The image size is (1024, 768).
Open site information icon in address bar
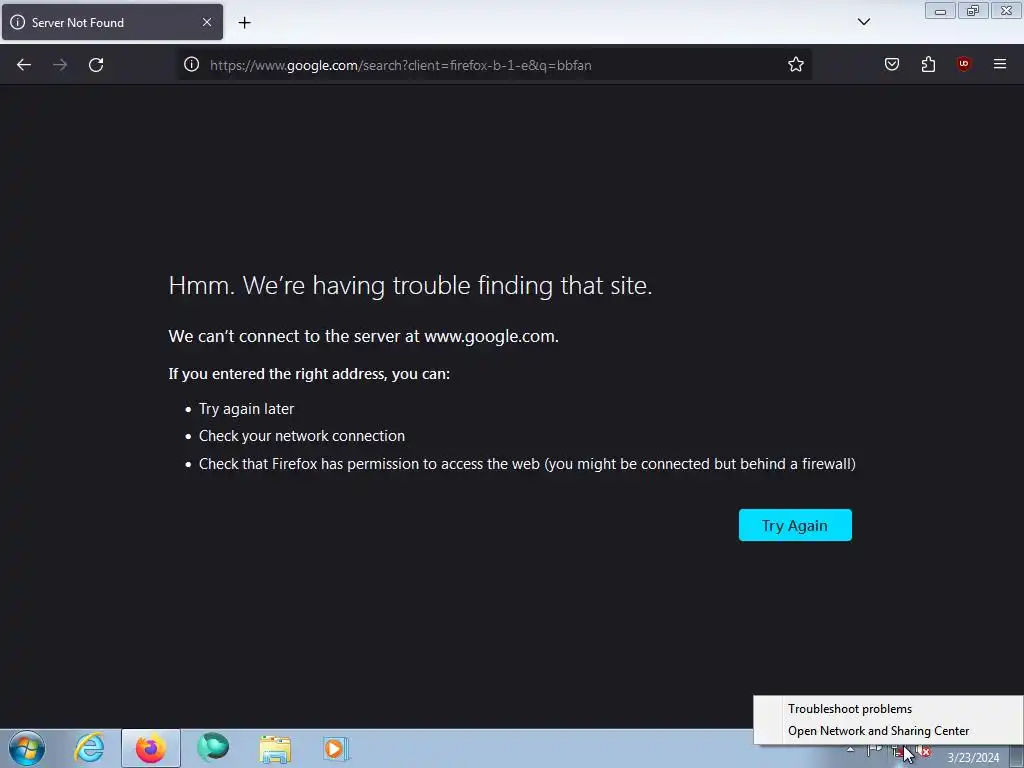[x=191, y=65]
